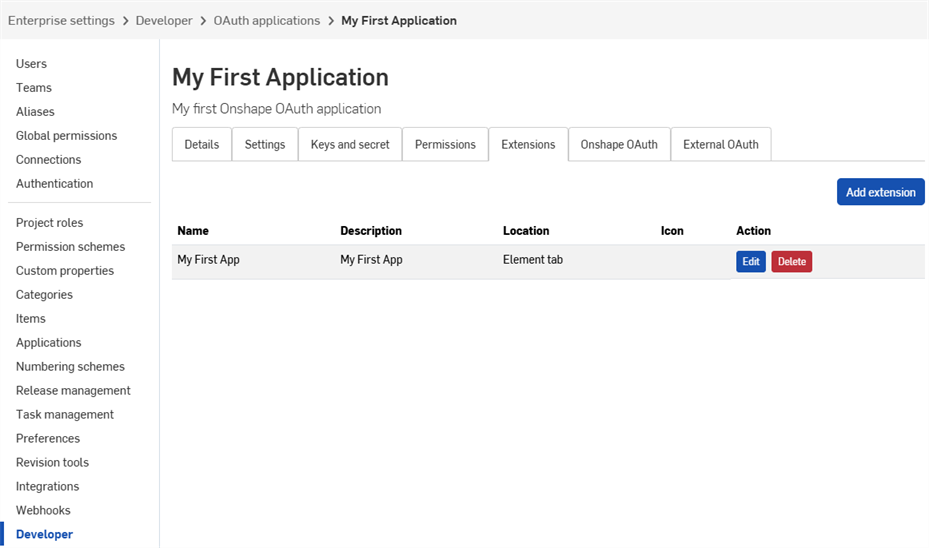Open Permission schemes page
The width and height of the screenshot is (929, 548).
point(71,246)
